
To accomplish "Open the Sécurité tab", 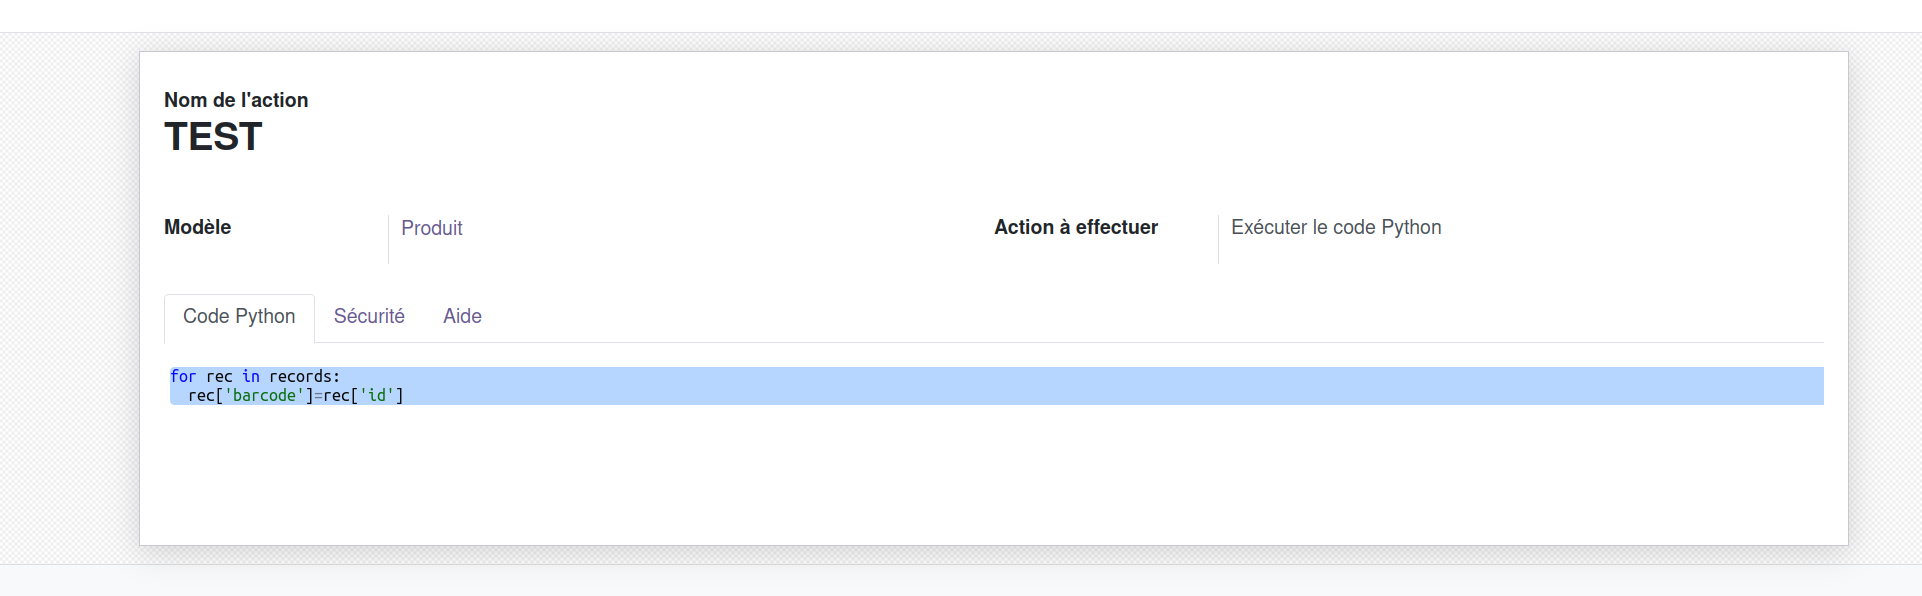I will click(369, 317).
